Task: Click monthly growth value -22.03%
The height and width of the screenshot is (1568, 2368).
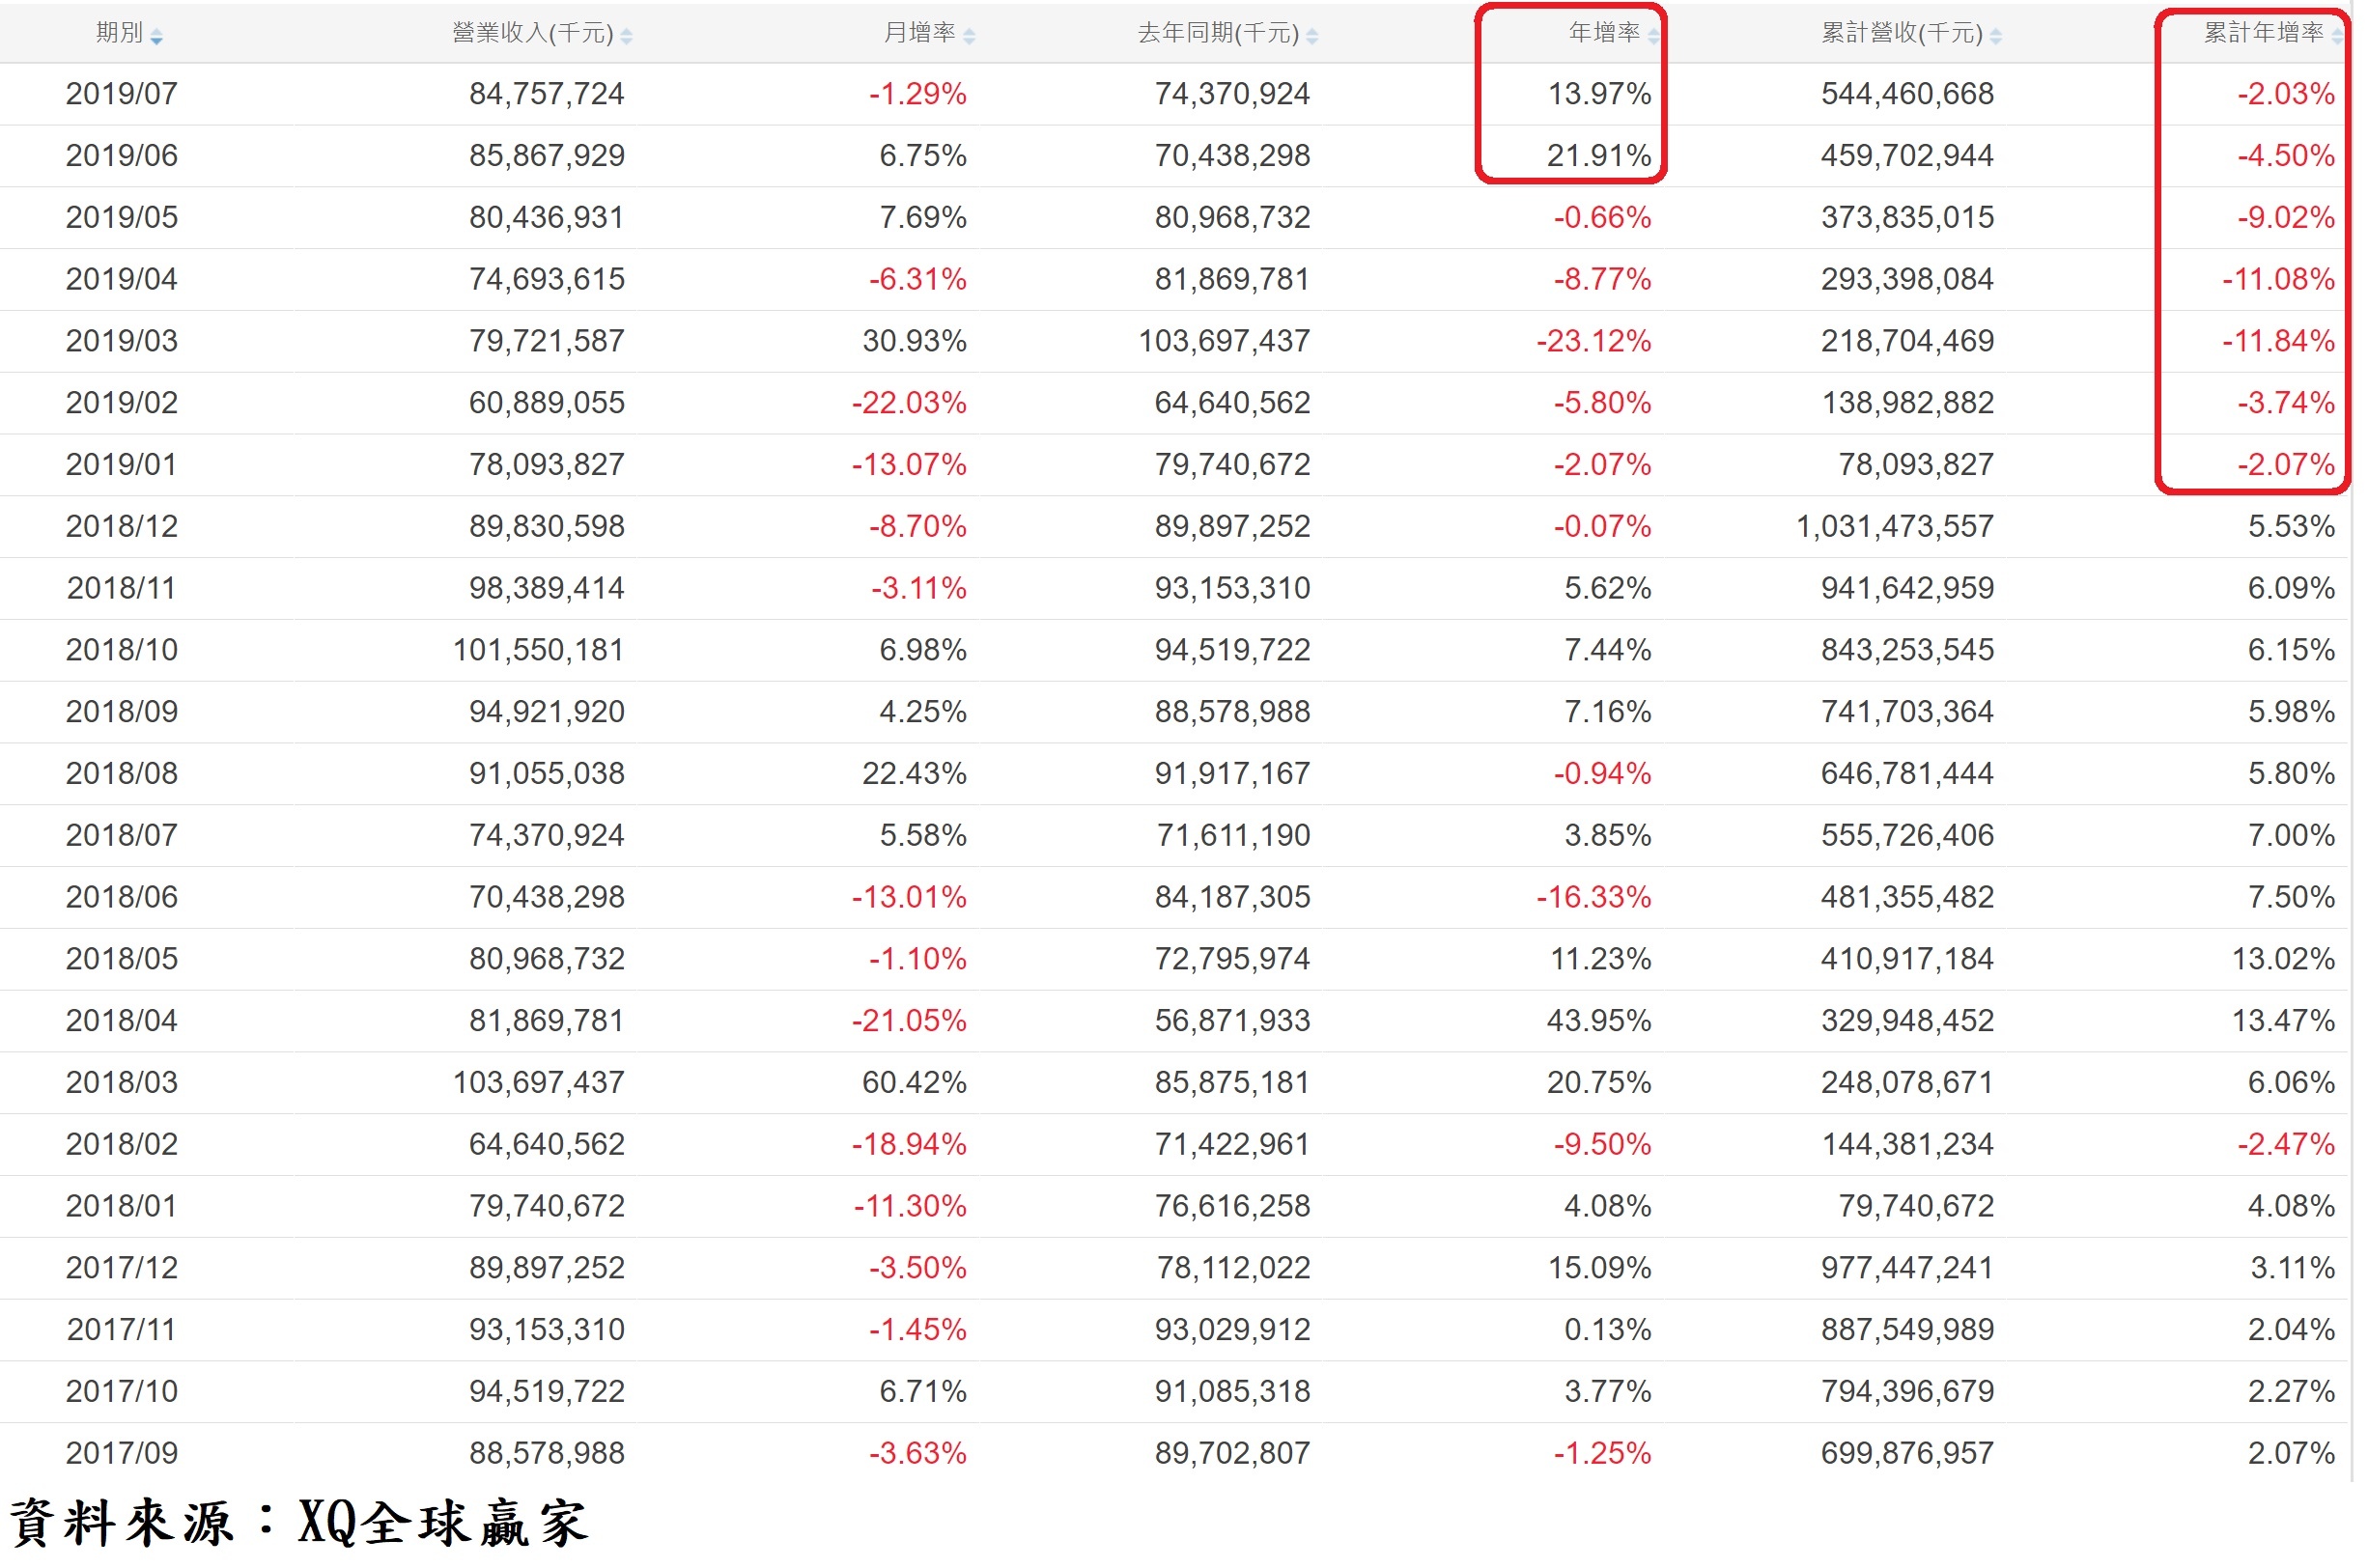Action: [911, 404]
